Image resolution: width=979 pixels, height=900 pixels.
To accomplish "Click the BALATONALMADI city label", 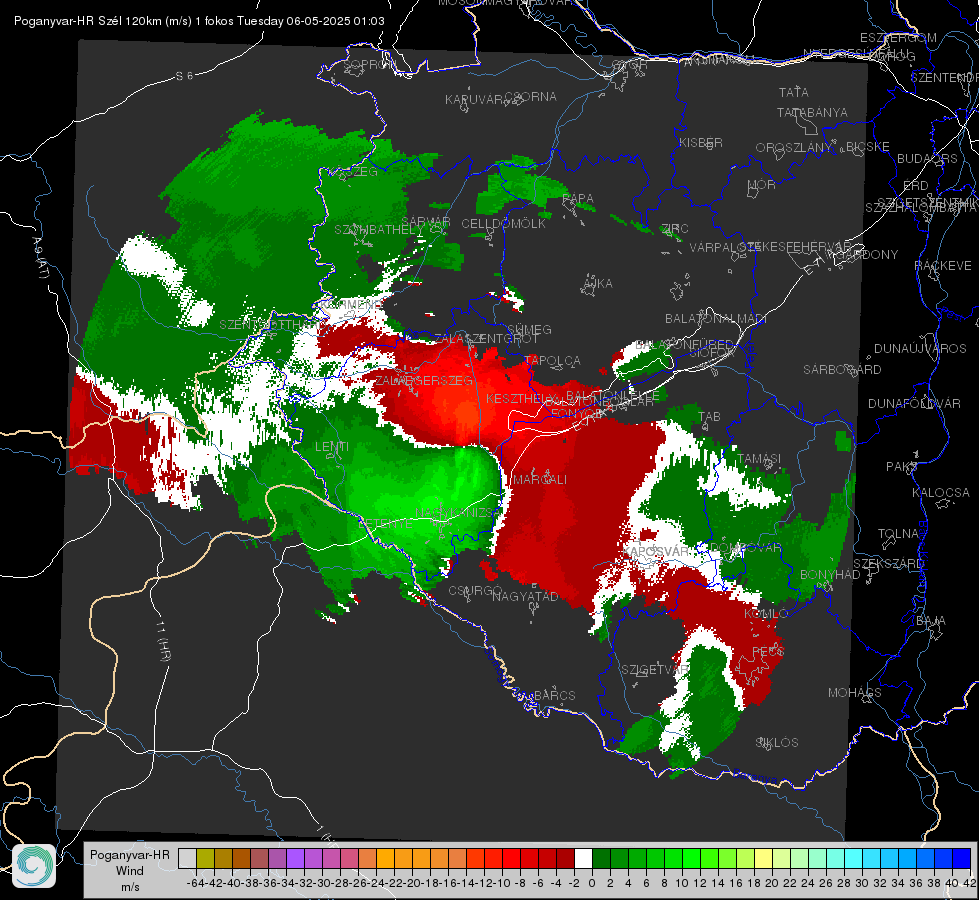I will (716, 319).
